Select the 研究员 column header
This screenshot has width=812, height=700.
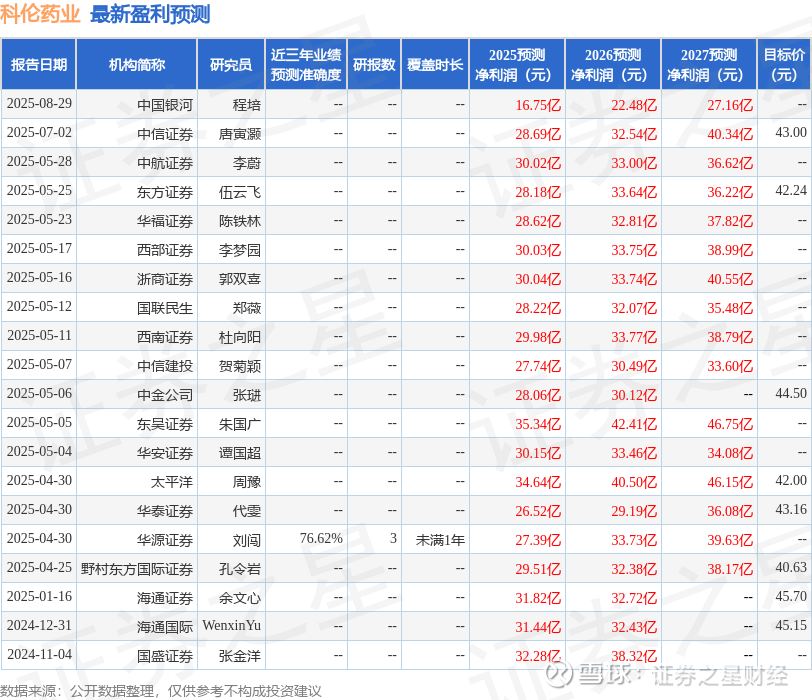(x=231, y=65)
